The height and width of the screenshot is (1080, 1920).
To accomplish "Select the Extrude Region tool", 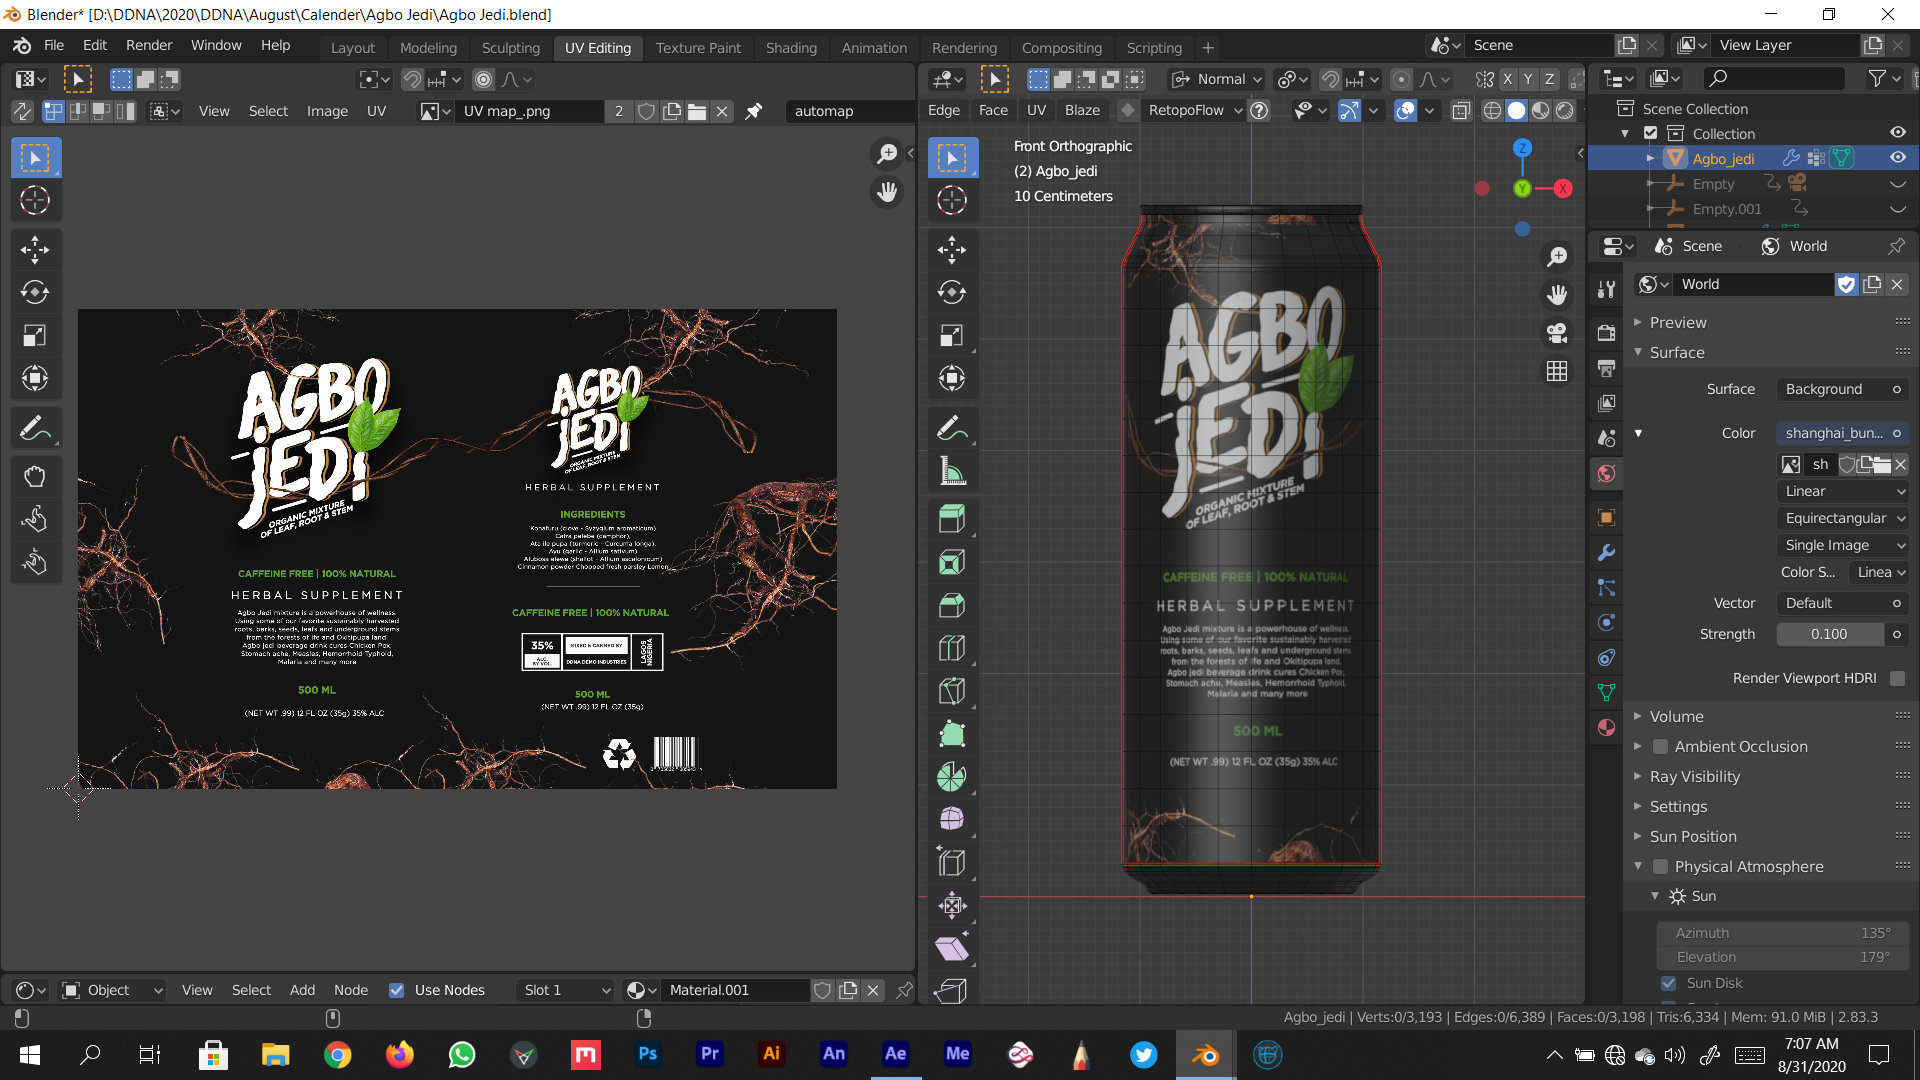I will coord(952,518).
